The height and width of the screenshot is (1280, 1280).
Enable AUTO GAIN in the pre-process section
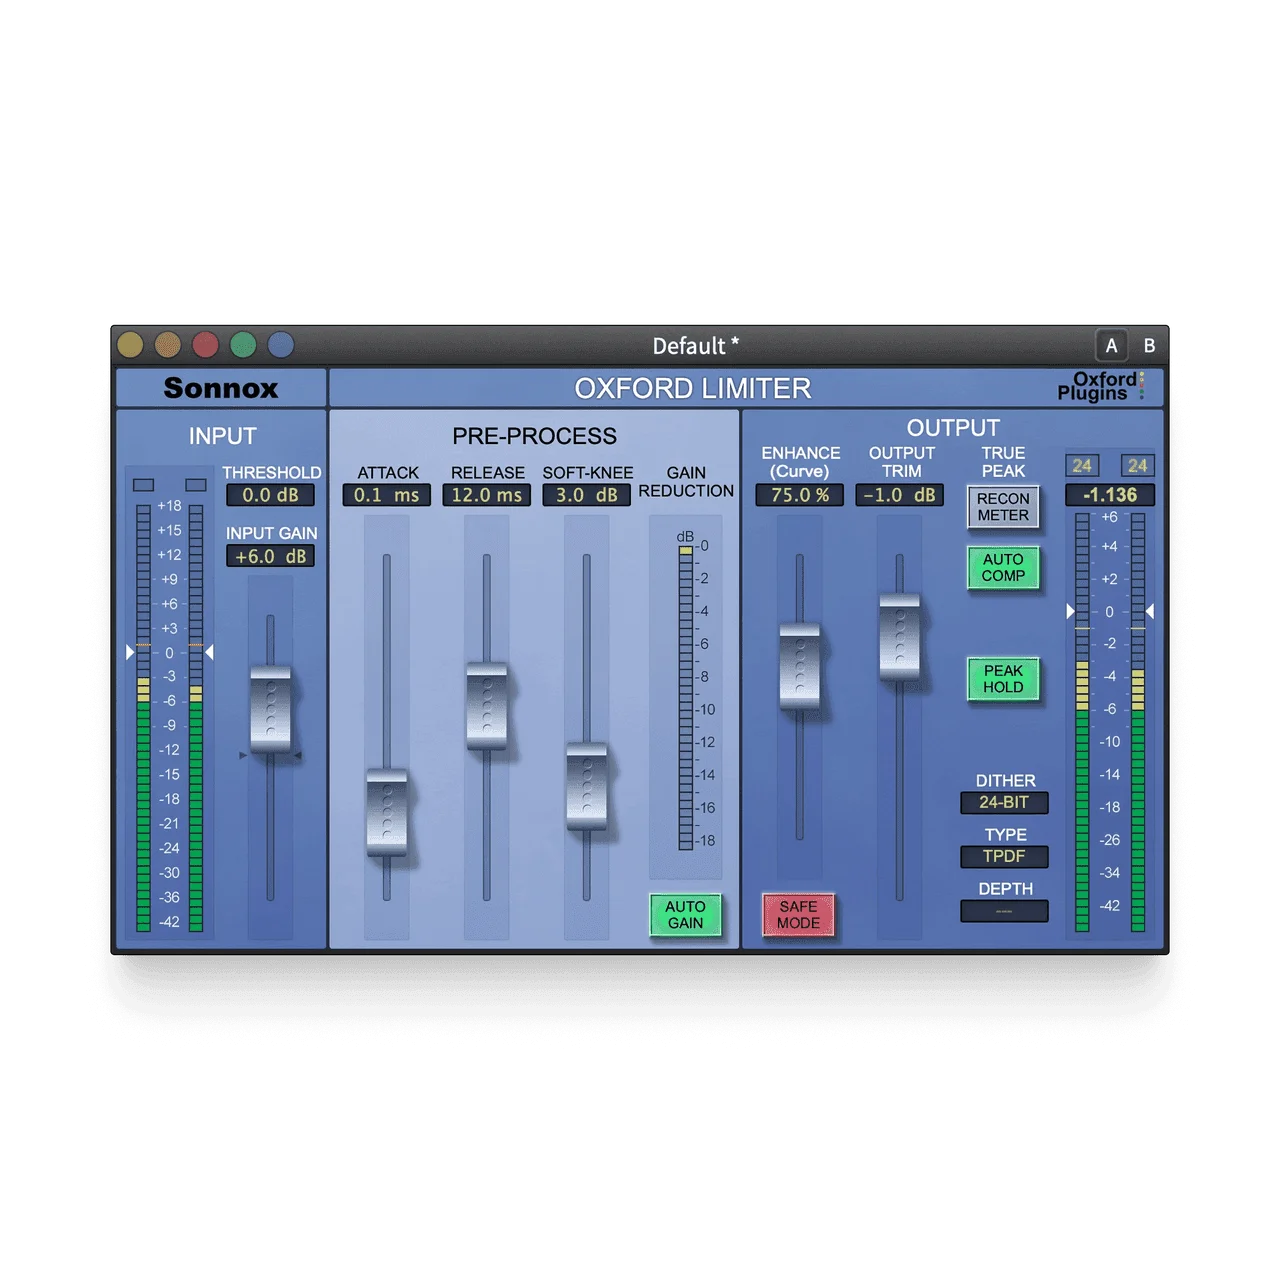685,915
